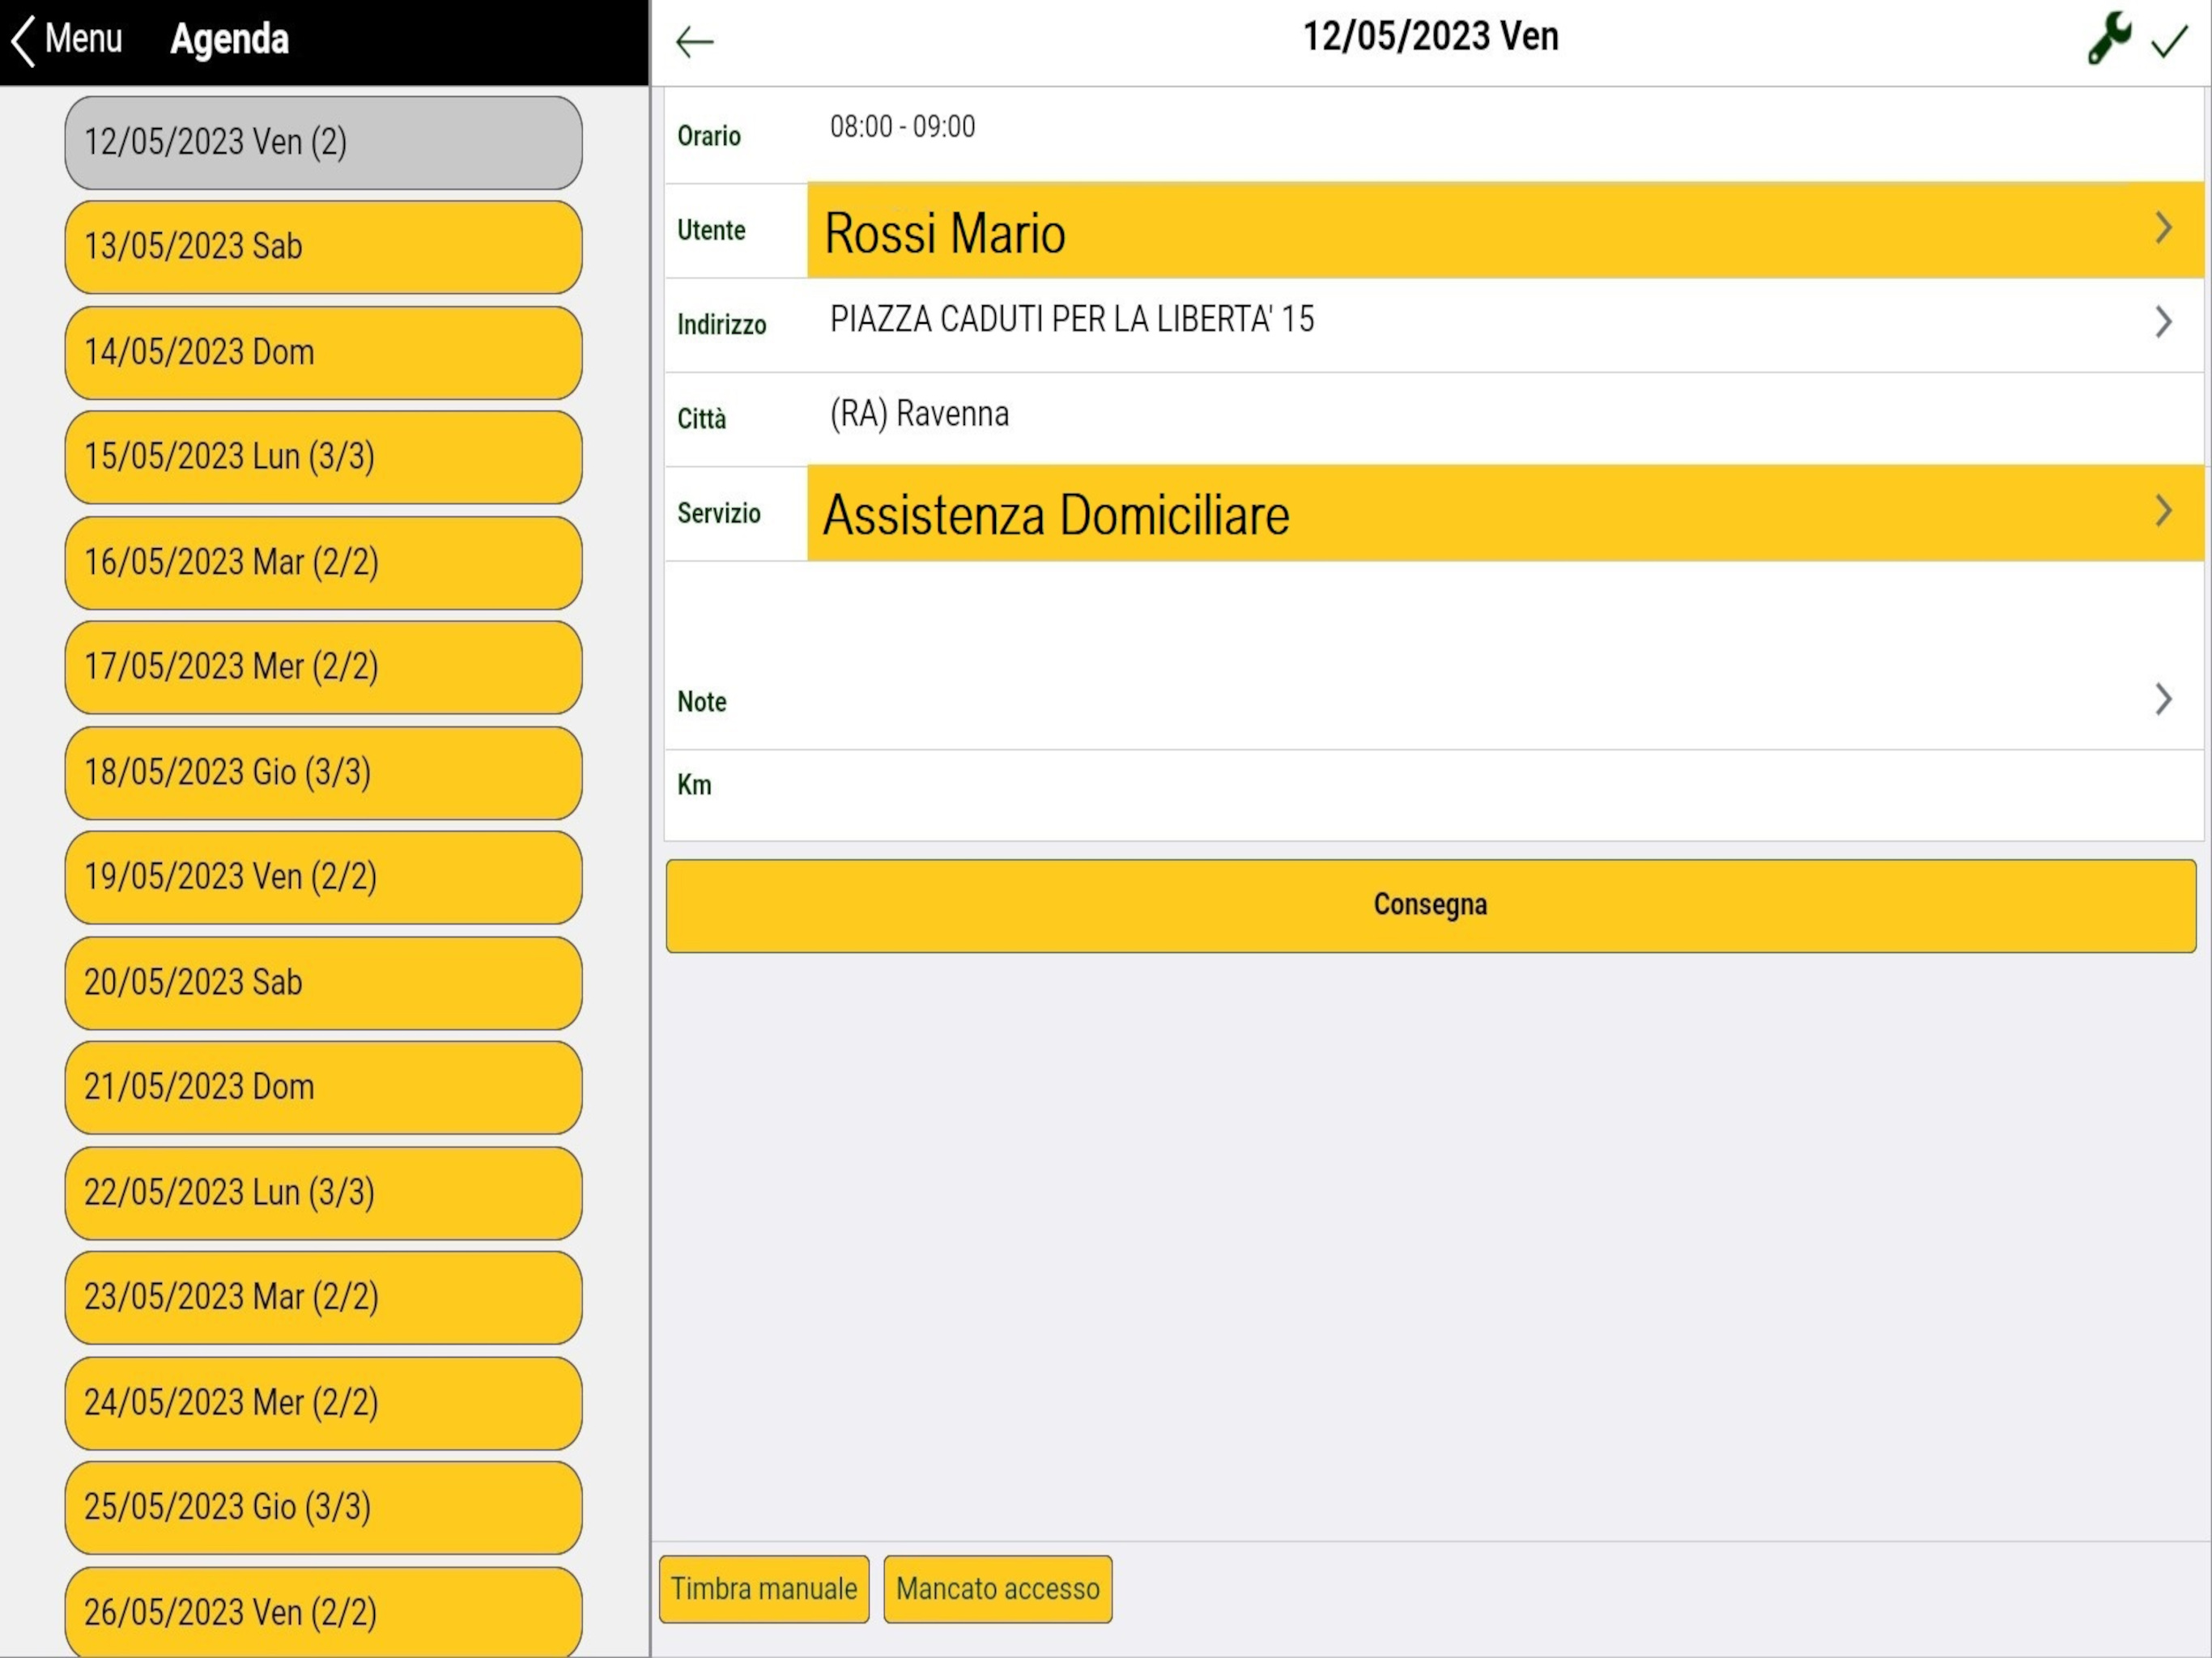
Task: Click the Assistenza Domiciliare service text
Action: (x=1056, y=516)
